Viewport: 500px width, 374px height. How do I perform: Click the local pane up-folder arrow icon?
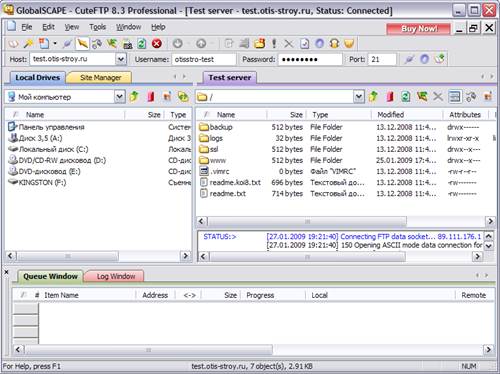134,97
